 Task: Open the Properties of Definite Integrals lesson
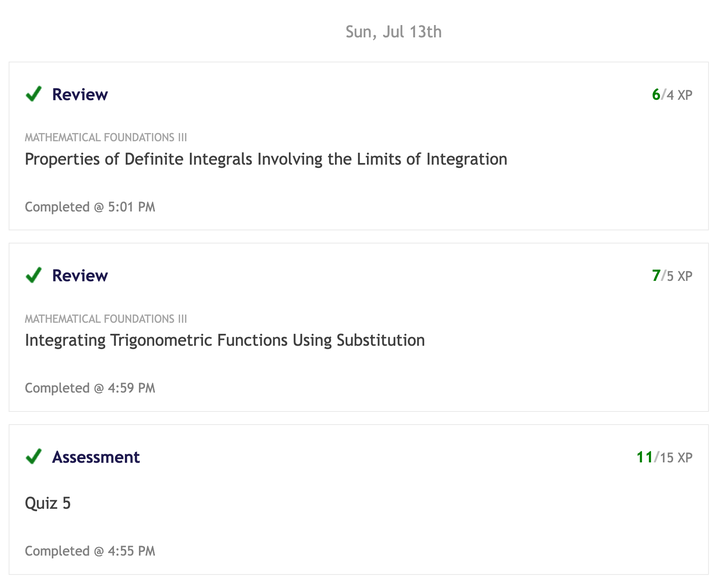(265, 159)
